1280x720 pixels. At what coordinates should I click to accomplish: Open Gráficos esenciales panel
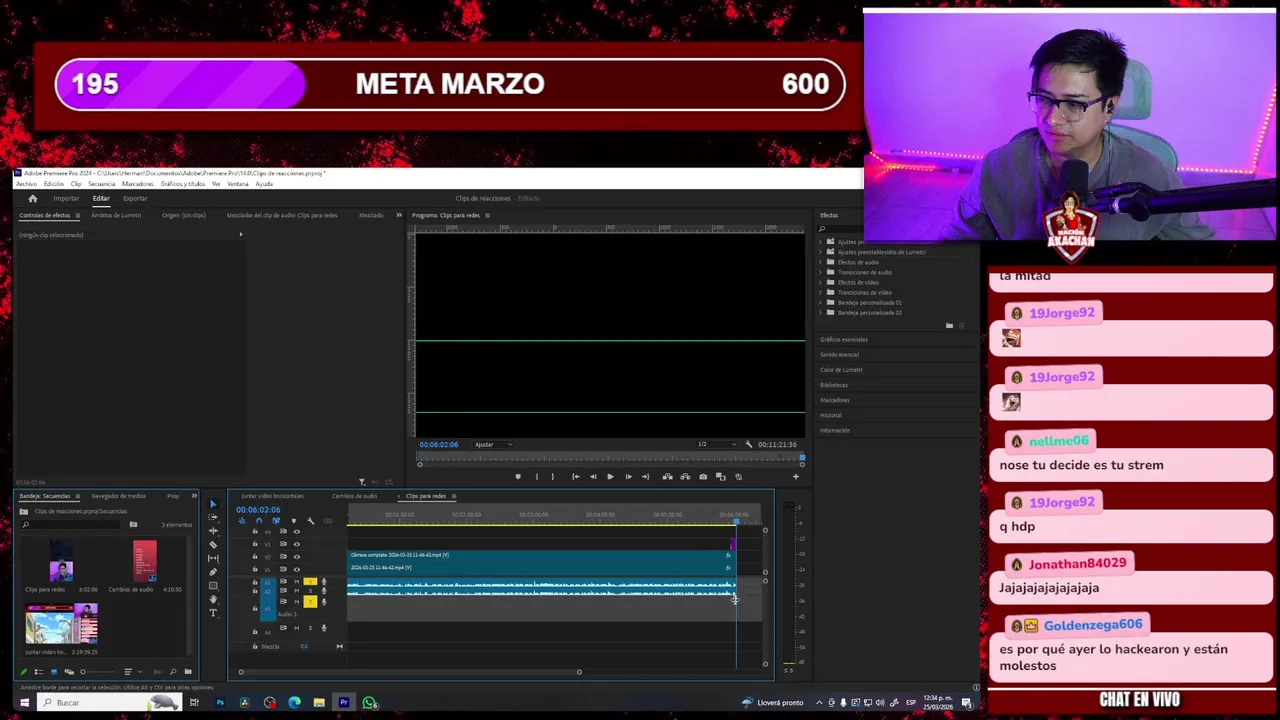(844, 340)
